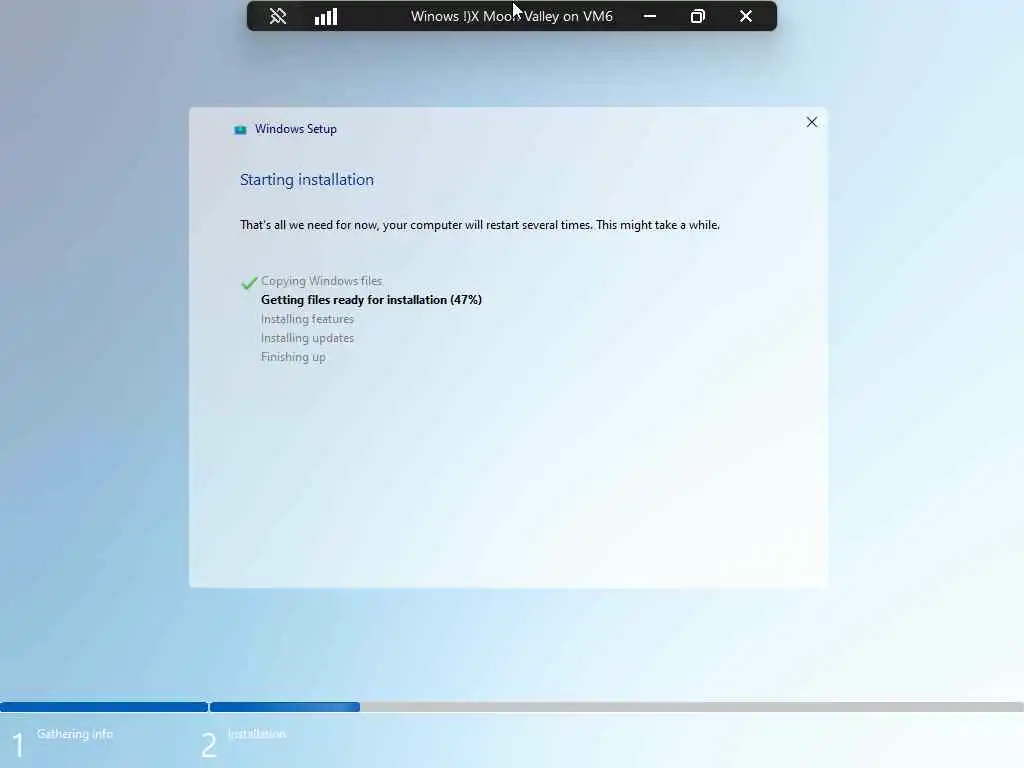Click the 'Windows Setup' title text
This screenshot has width=1024, height=768.
click(296, 129)
